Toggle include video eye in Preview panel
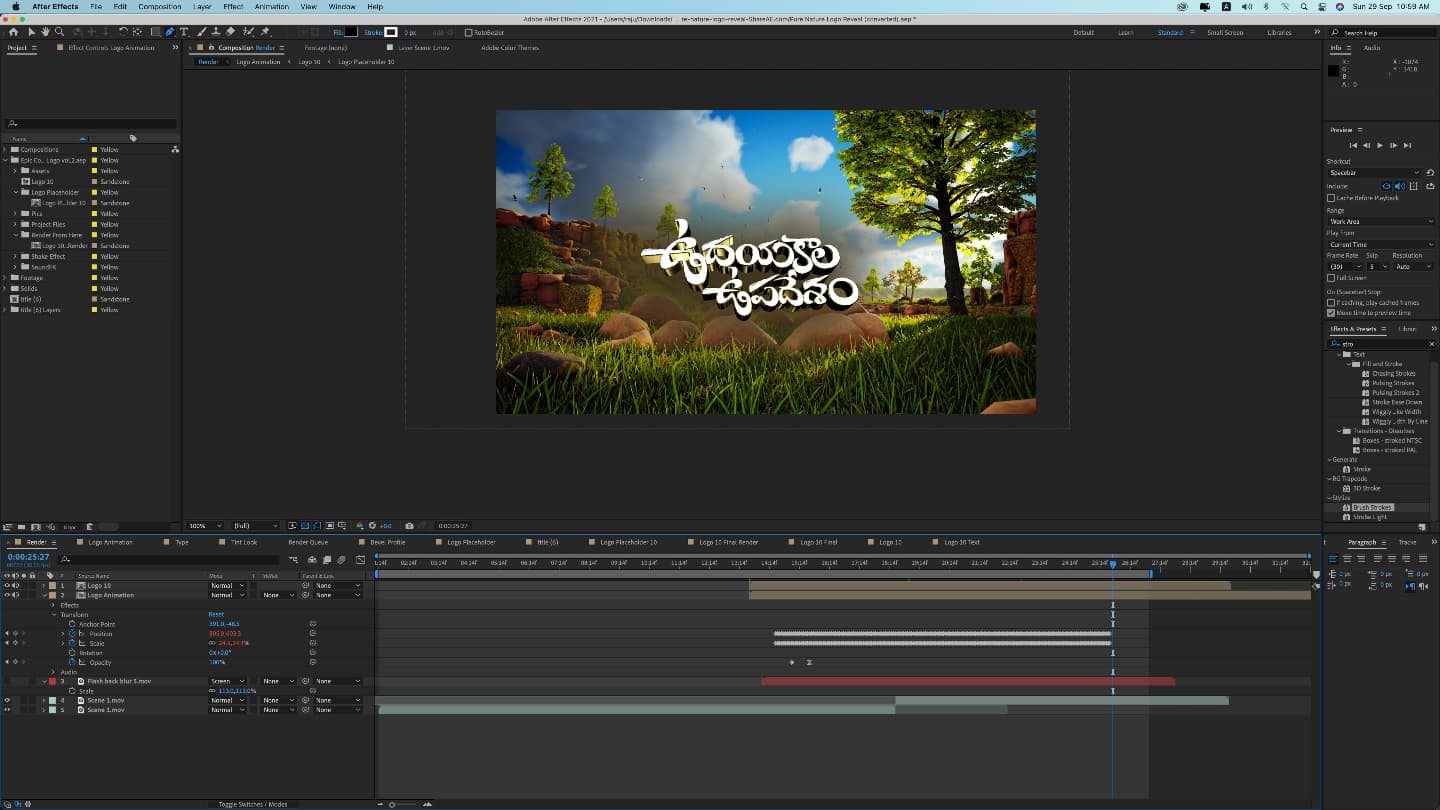 click(x=1386, y=186)
